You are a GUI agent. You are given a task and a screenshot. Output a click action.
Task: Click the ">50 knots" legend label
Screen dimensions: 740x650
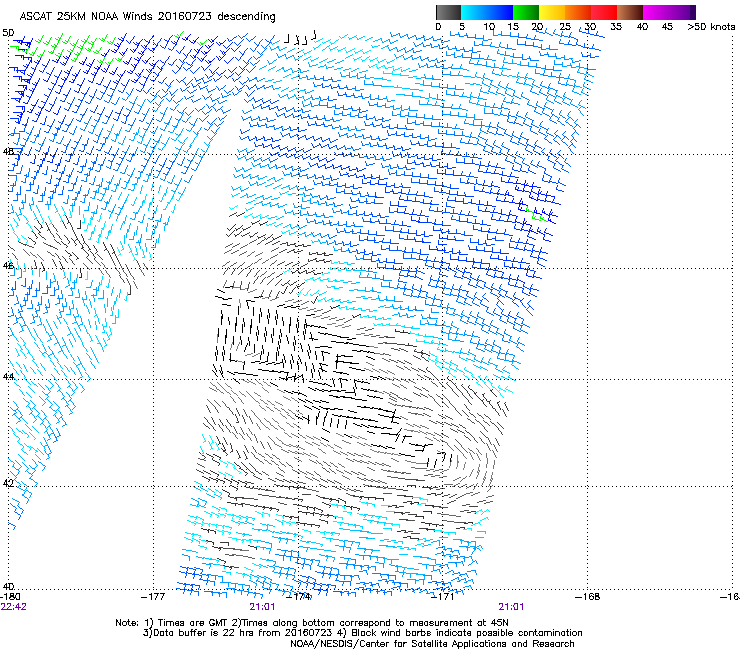[x=712, y=26]
